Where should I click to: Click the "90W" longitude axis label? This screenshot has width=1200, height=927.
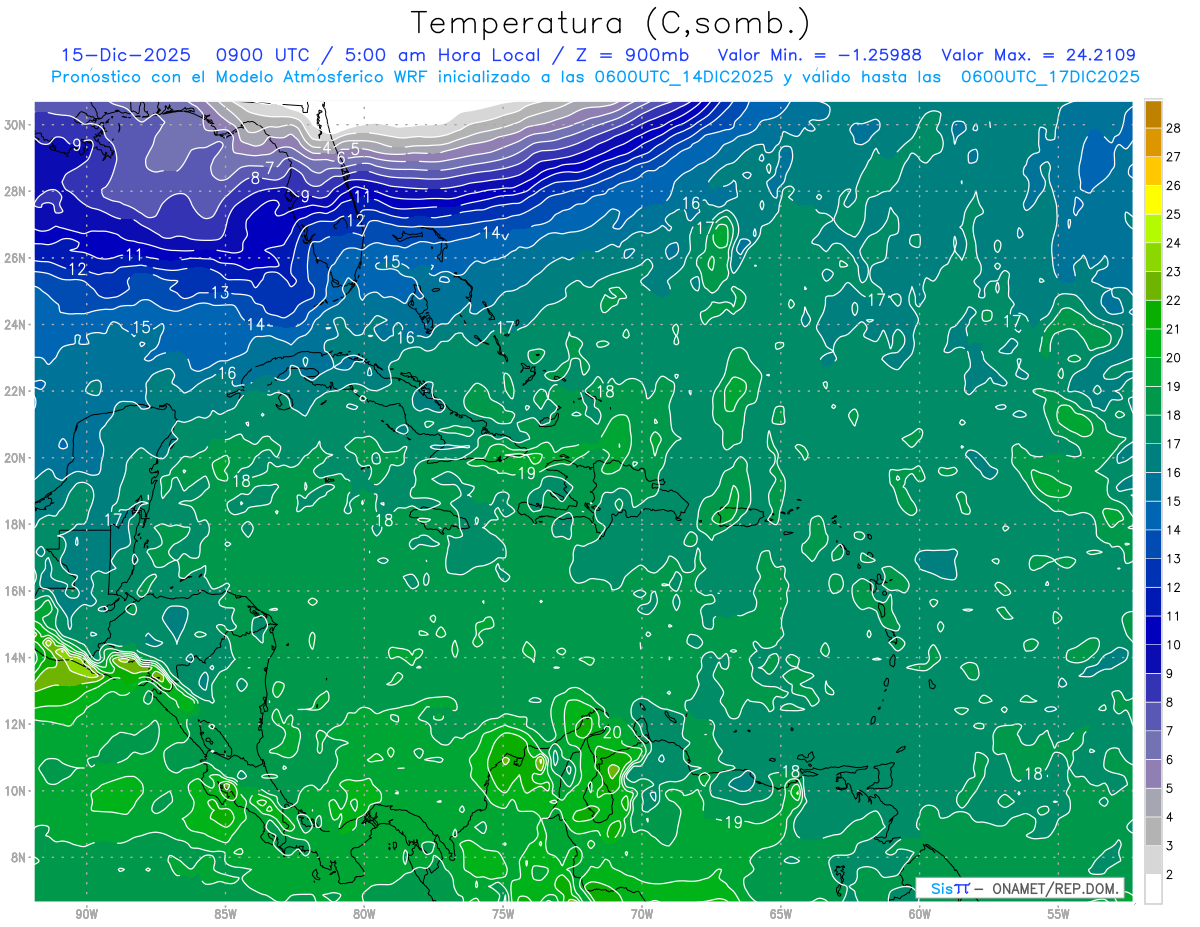[86, 913]
